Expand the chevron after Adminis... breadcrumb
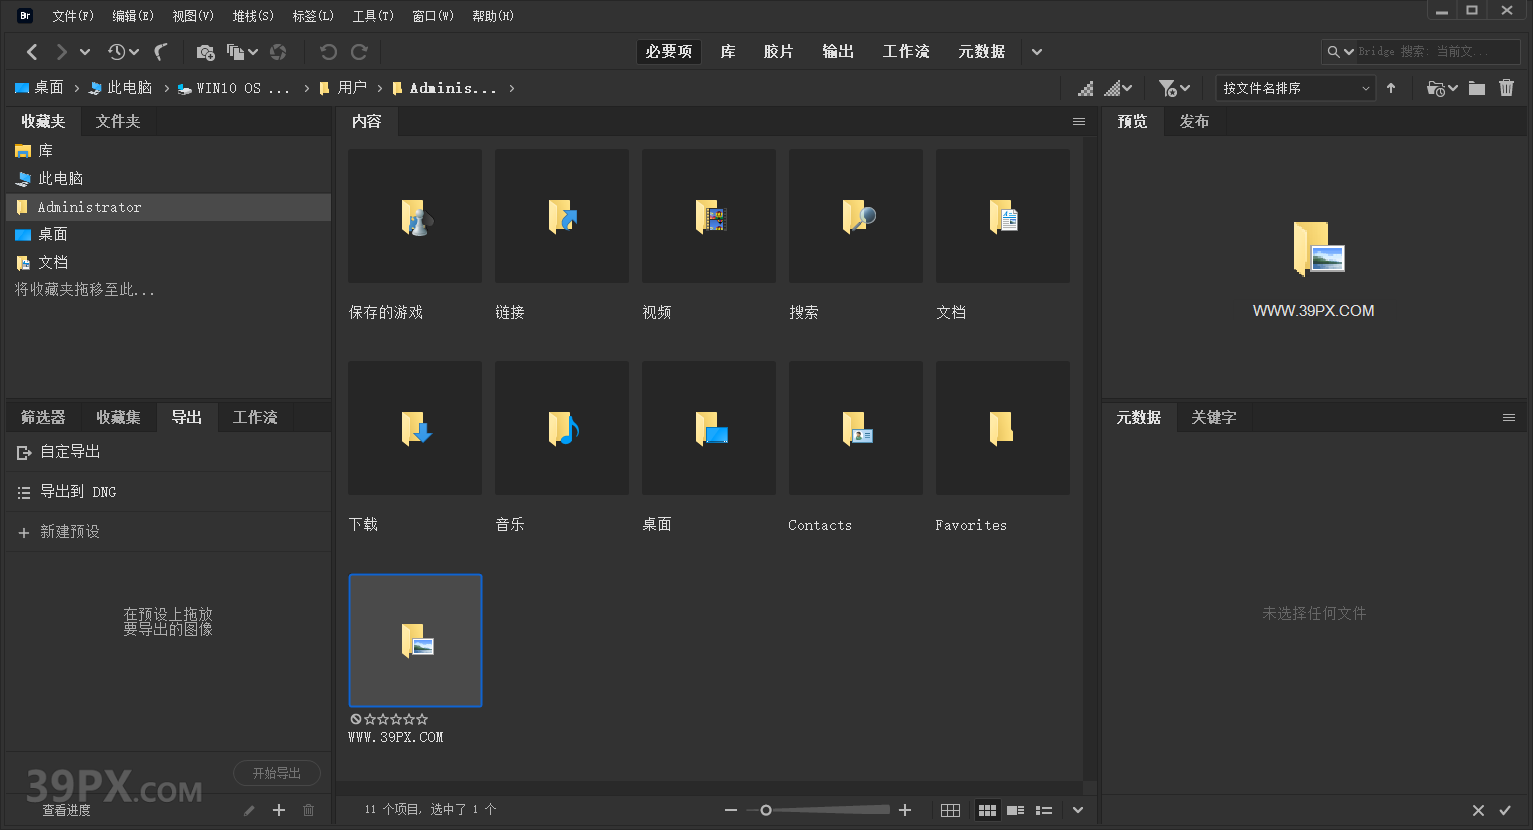The width and height of the screenshot is (1533, 830). pos(512,88)
